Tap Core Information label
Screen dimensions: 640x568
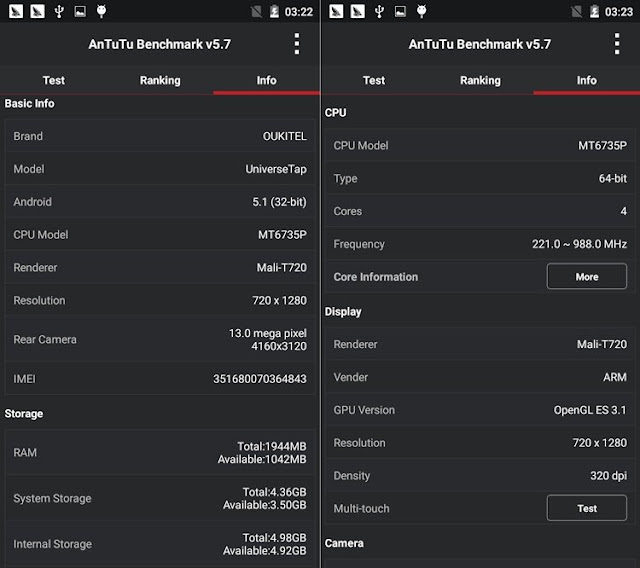tap(376, 277)
